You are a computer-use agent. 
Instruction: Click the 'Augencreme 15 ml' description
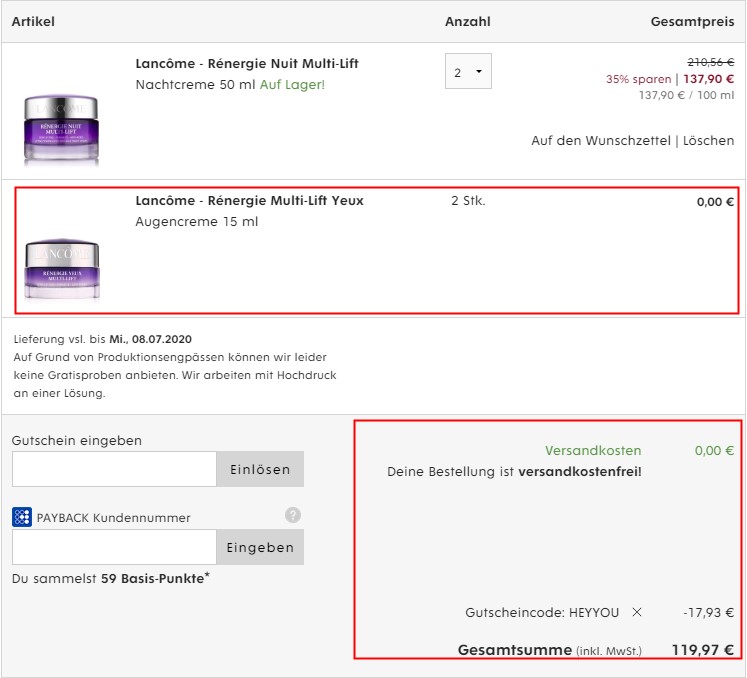coord(197,222)
